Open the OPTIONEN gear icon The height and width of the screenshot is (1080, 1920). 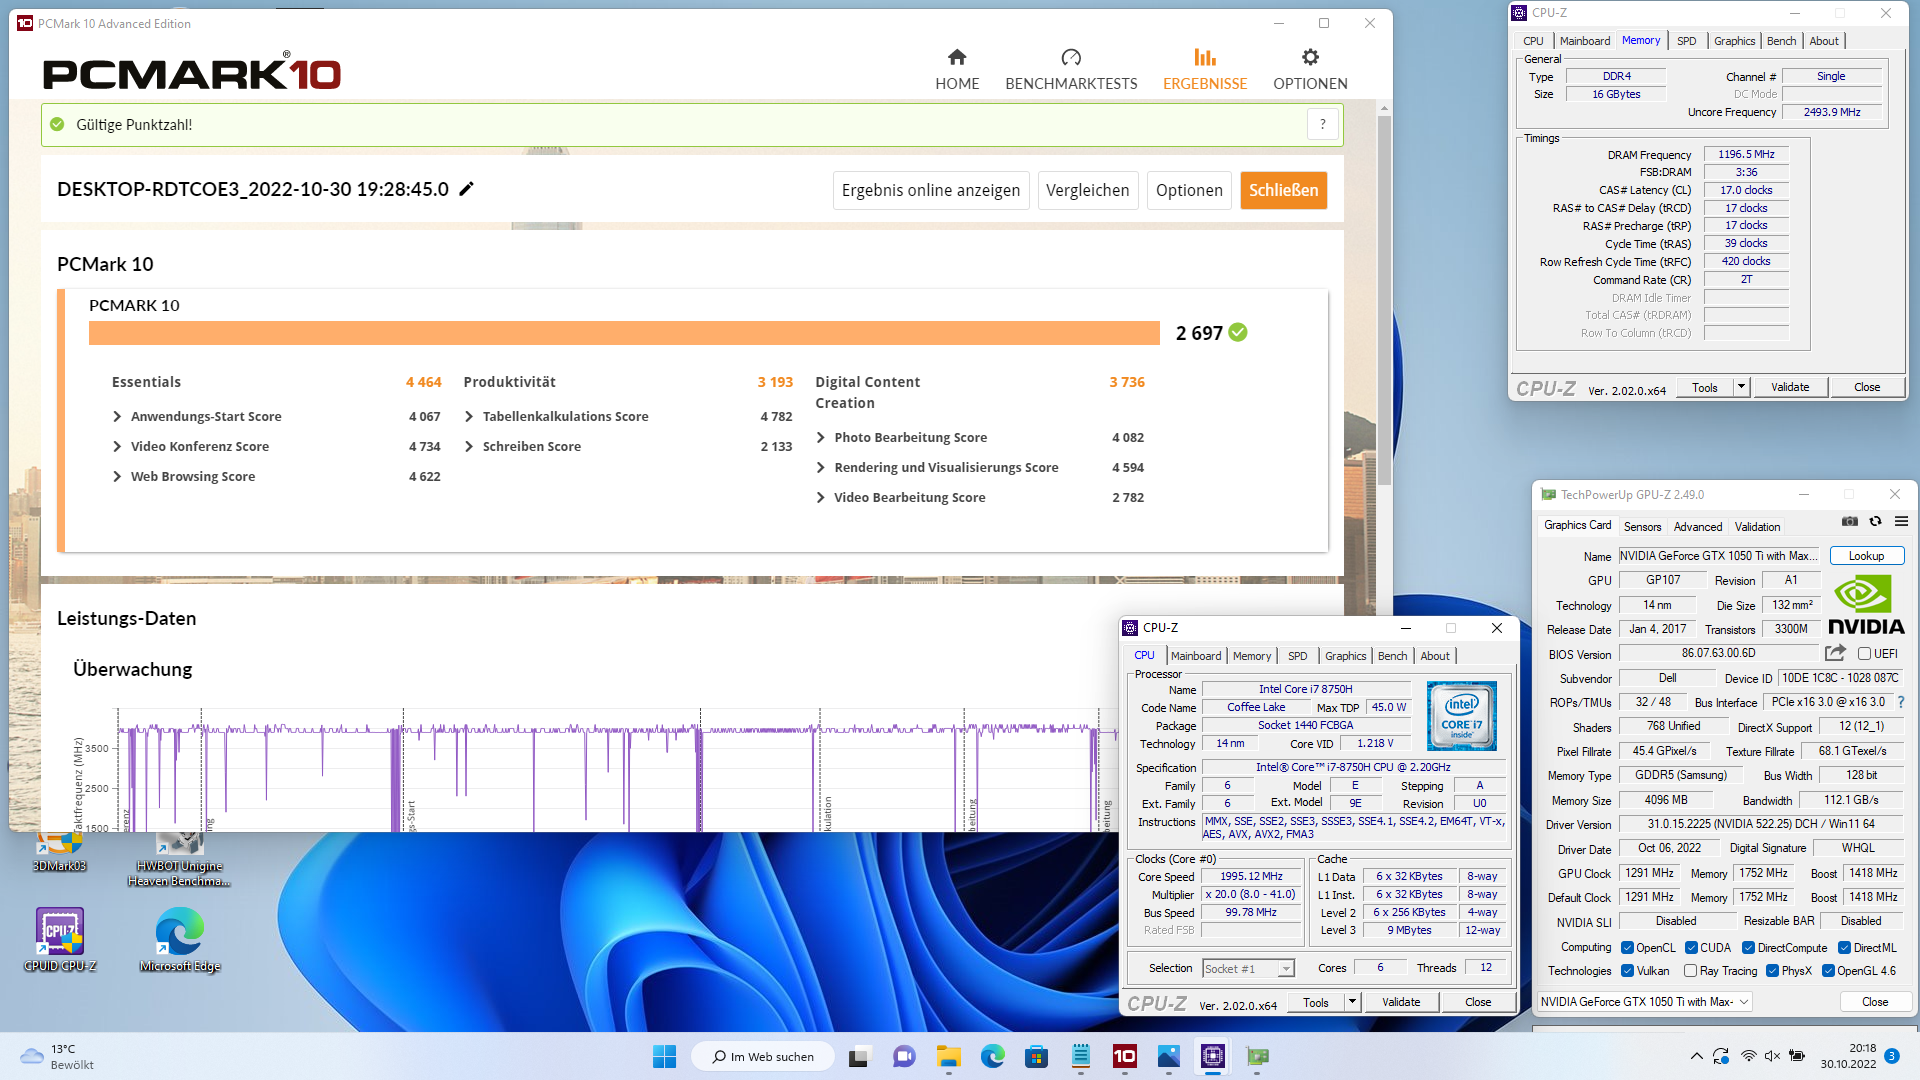tap(1310, 57)
